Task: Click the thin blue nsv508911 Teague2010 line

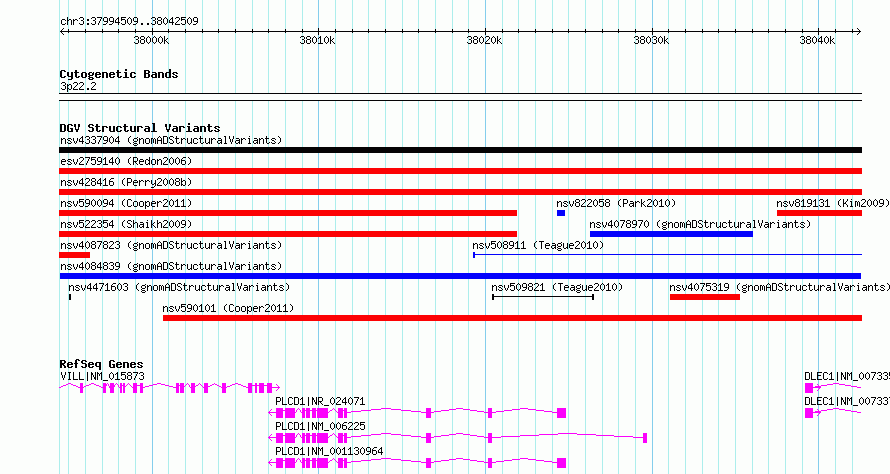Action: click(668, 255)
